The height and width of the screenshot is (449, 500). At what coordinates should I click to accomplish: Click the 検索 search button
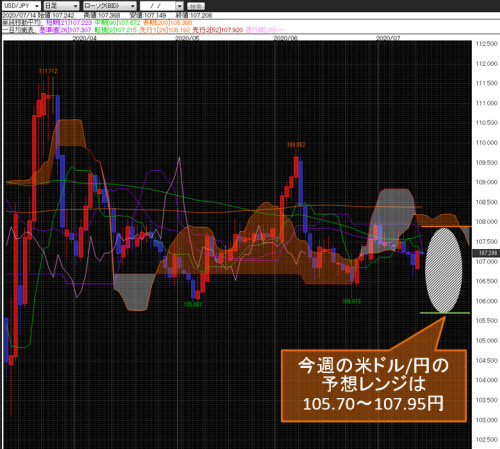(196, 6)
